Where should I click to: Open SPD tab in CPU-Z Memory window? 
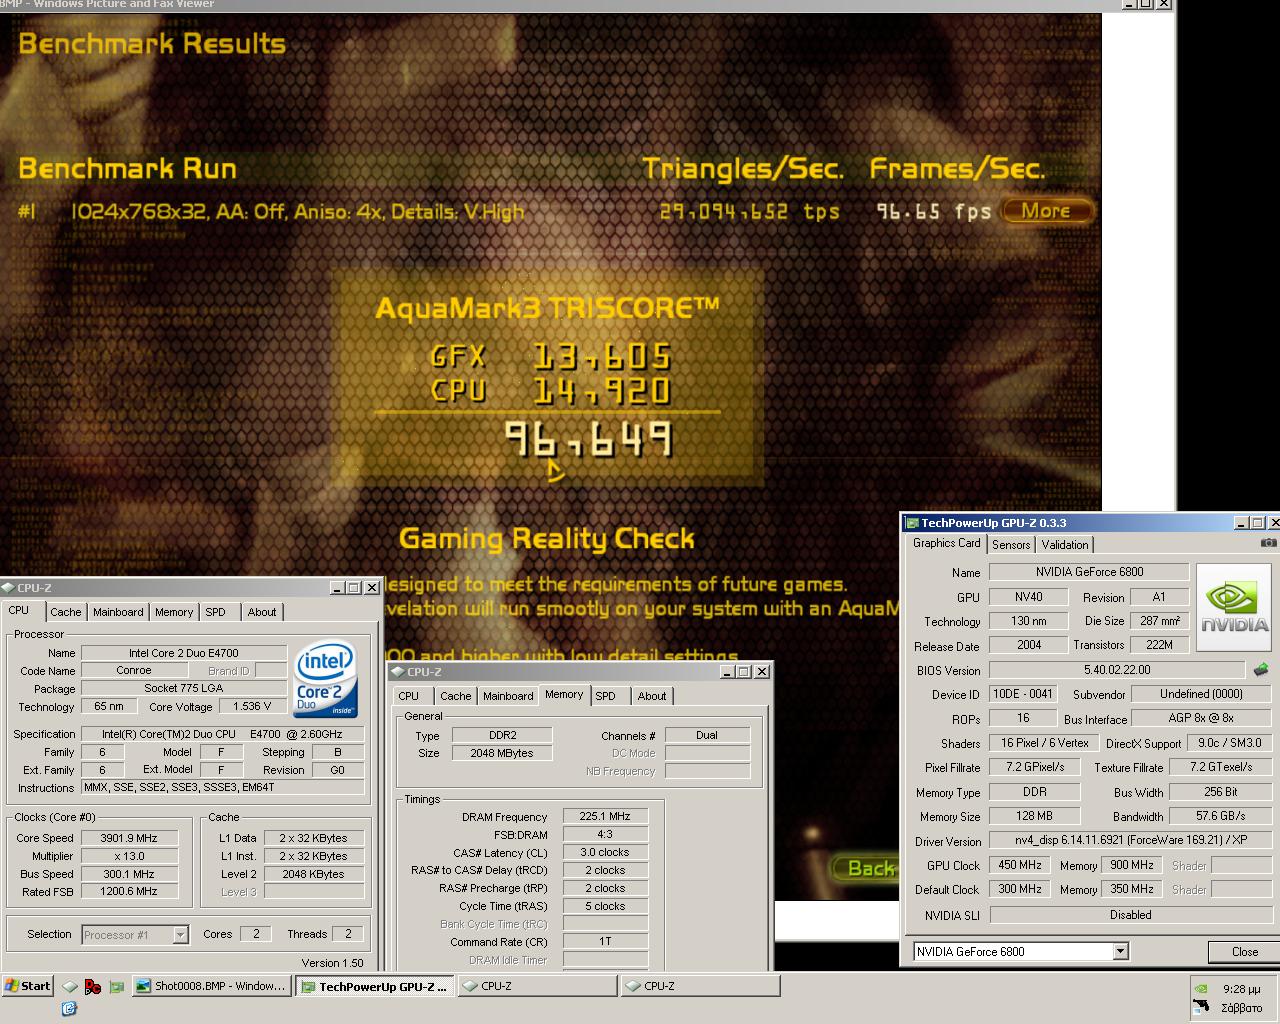click(x=605, y=696)
